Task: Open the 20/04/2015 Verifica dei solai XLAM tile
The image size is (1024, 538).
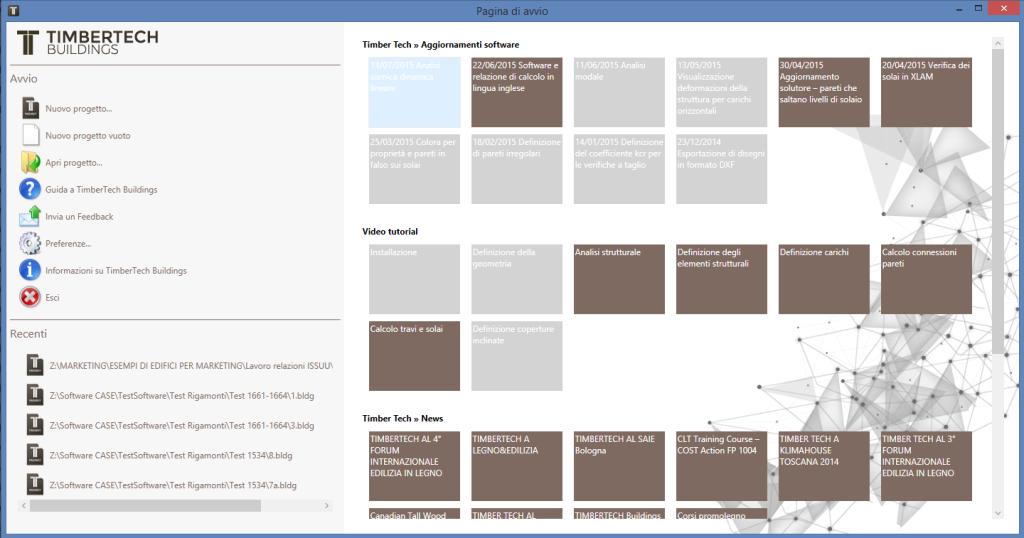Action: pyautogui.click(x=926, y=92)
